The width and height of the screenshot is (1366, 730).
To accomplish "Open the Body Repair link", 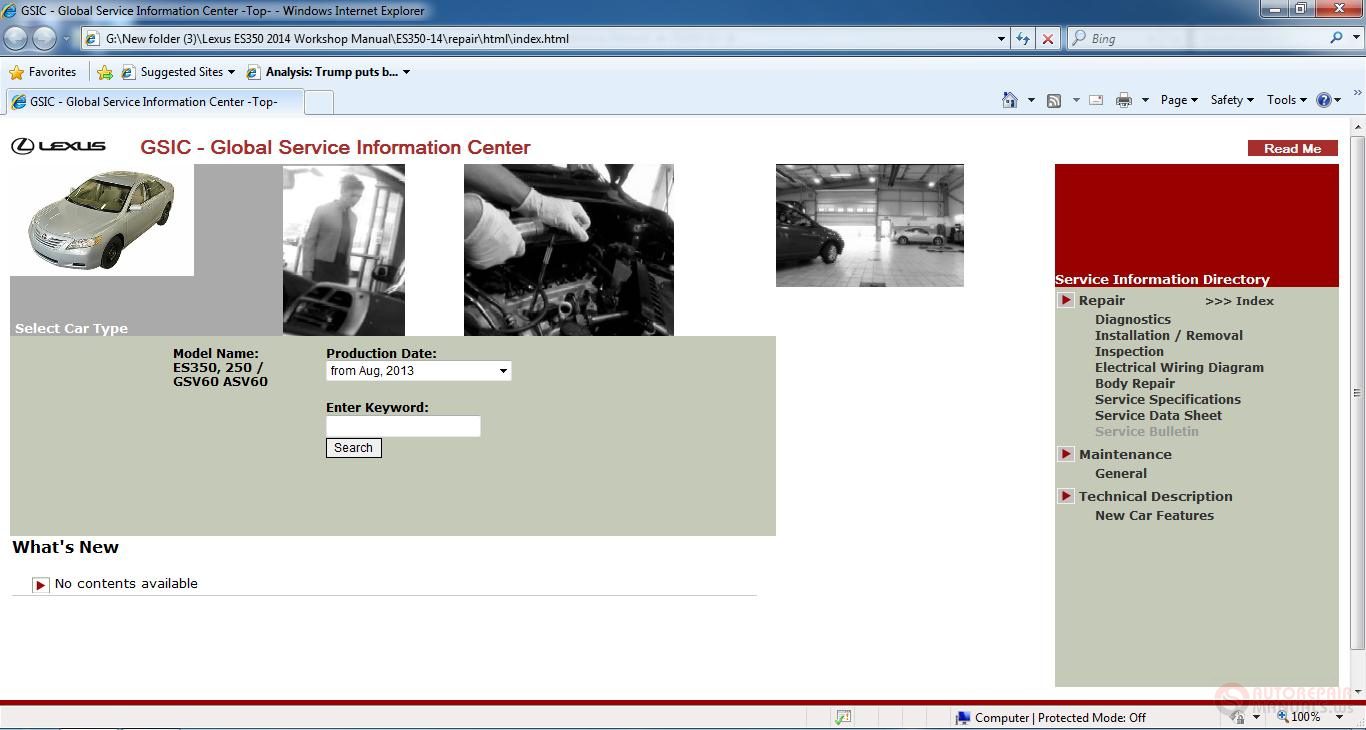I will [x=1134, y=384].
